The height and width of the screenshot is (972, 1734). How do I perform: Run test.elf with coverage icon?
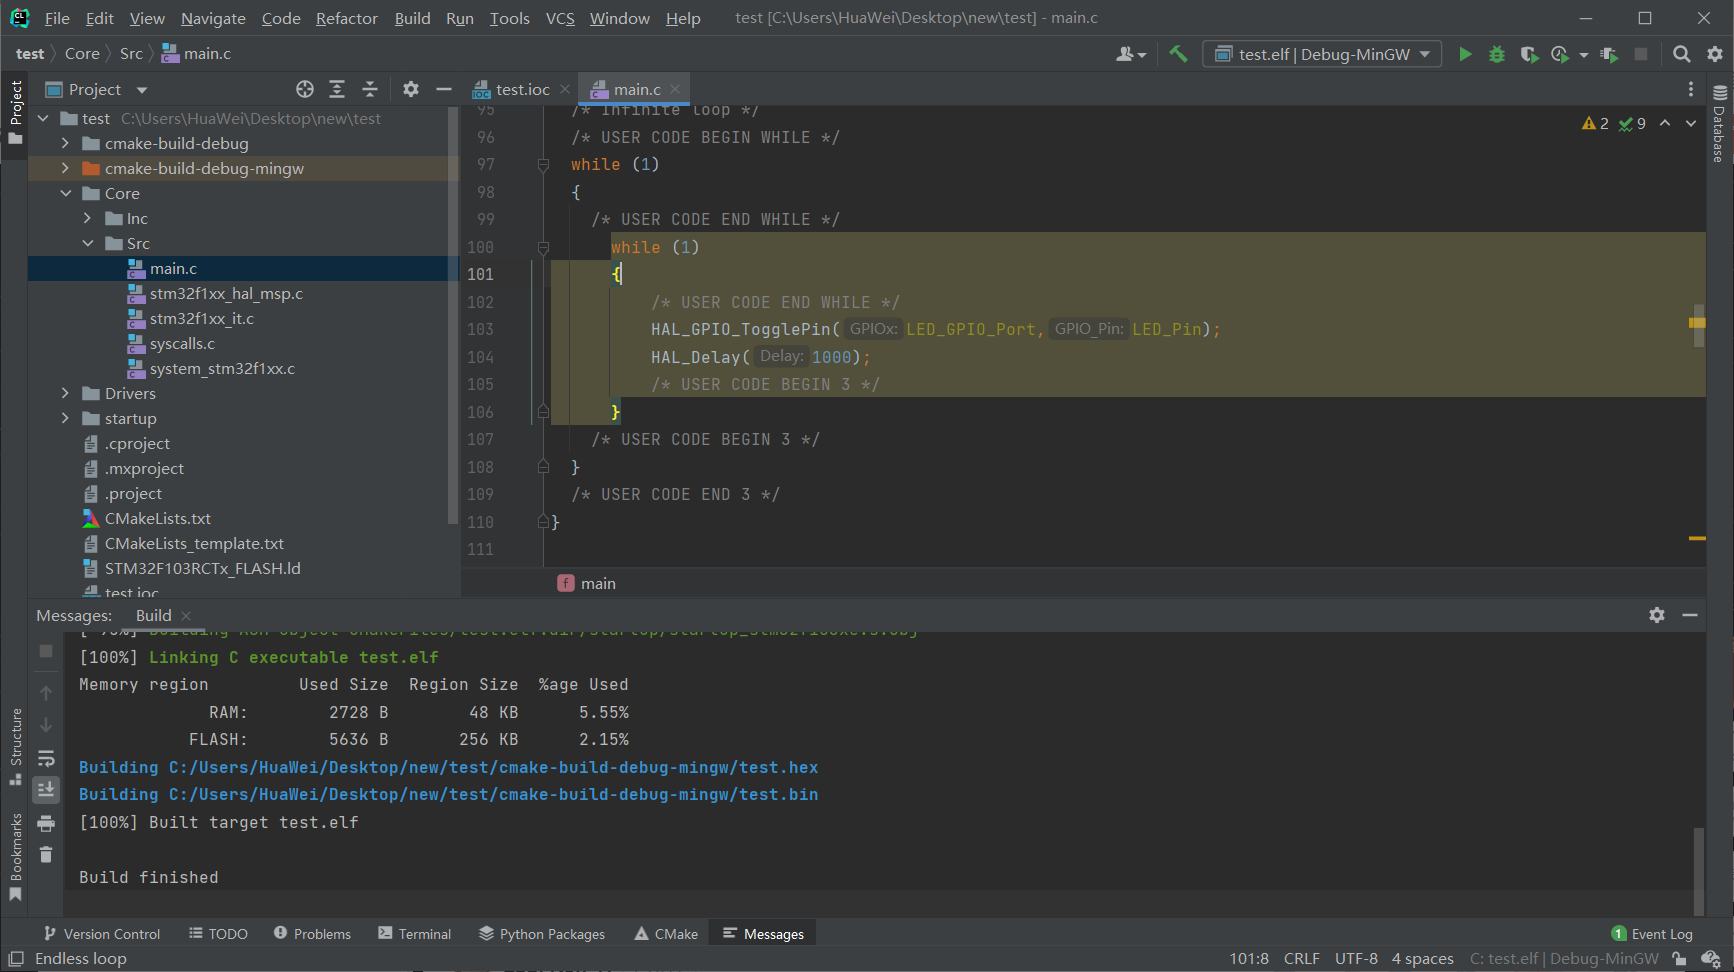pos(1529,54)
